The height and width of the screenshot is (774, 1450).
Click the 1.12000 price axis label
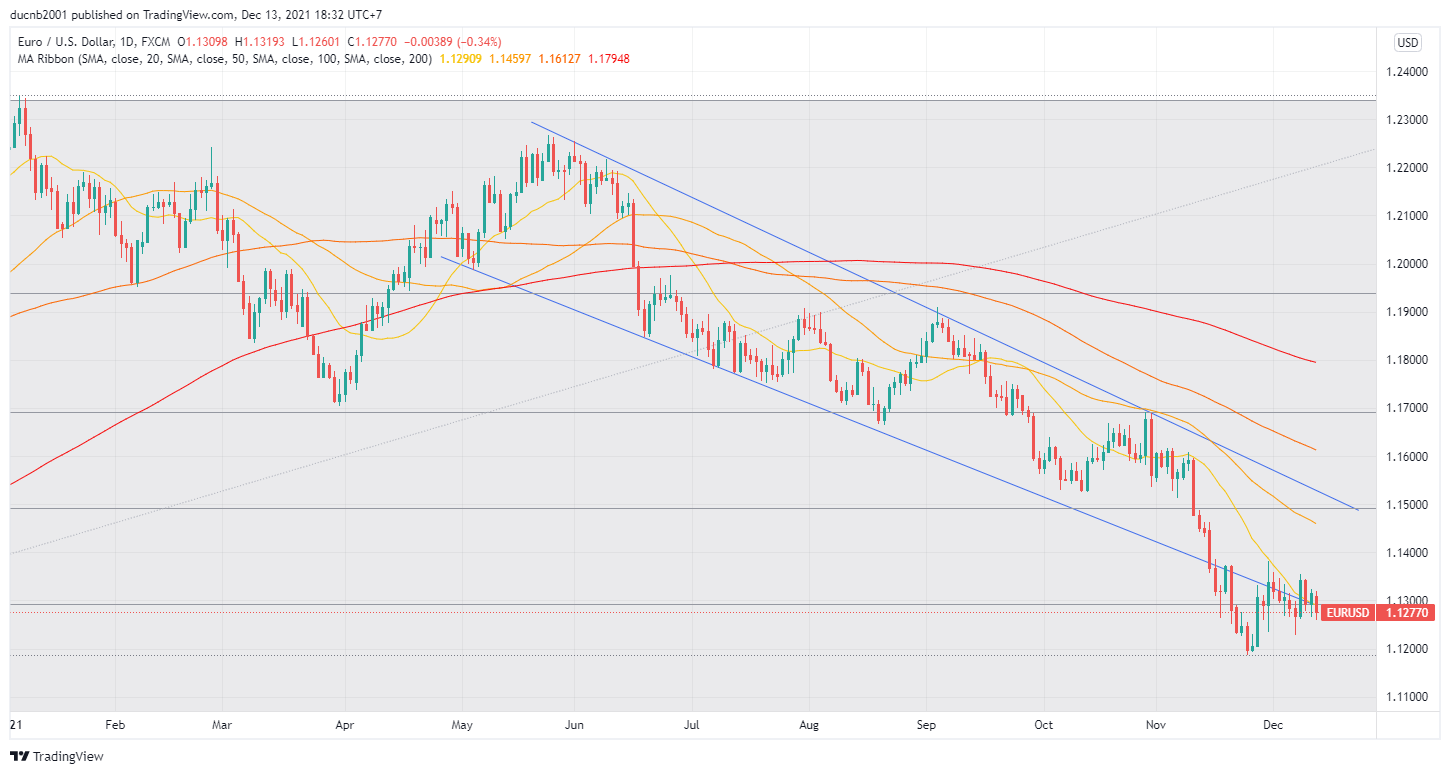pyautogui.click(x=1408, y=649)
